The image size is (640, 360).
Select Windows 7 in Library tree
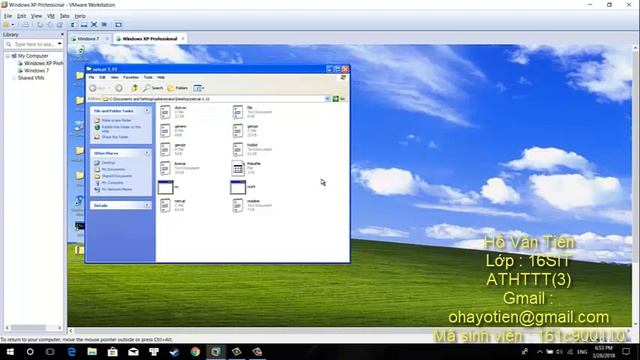pos(36,71)
